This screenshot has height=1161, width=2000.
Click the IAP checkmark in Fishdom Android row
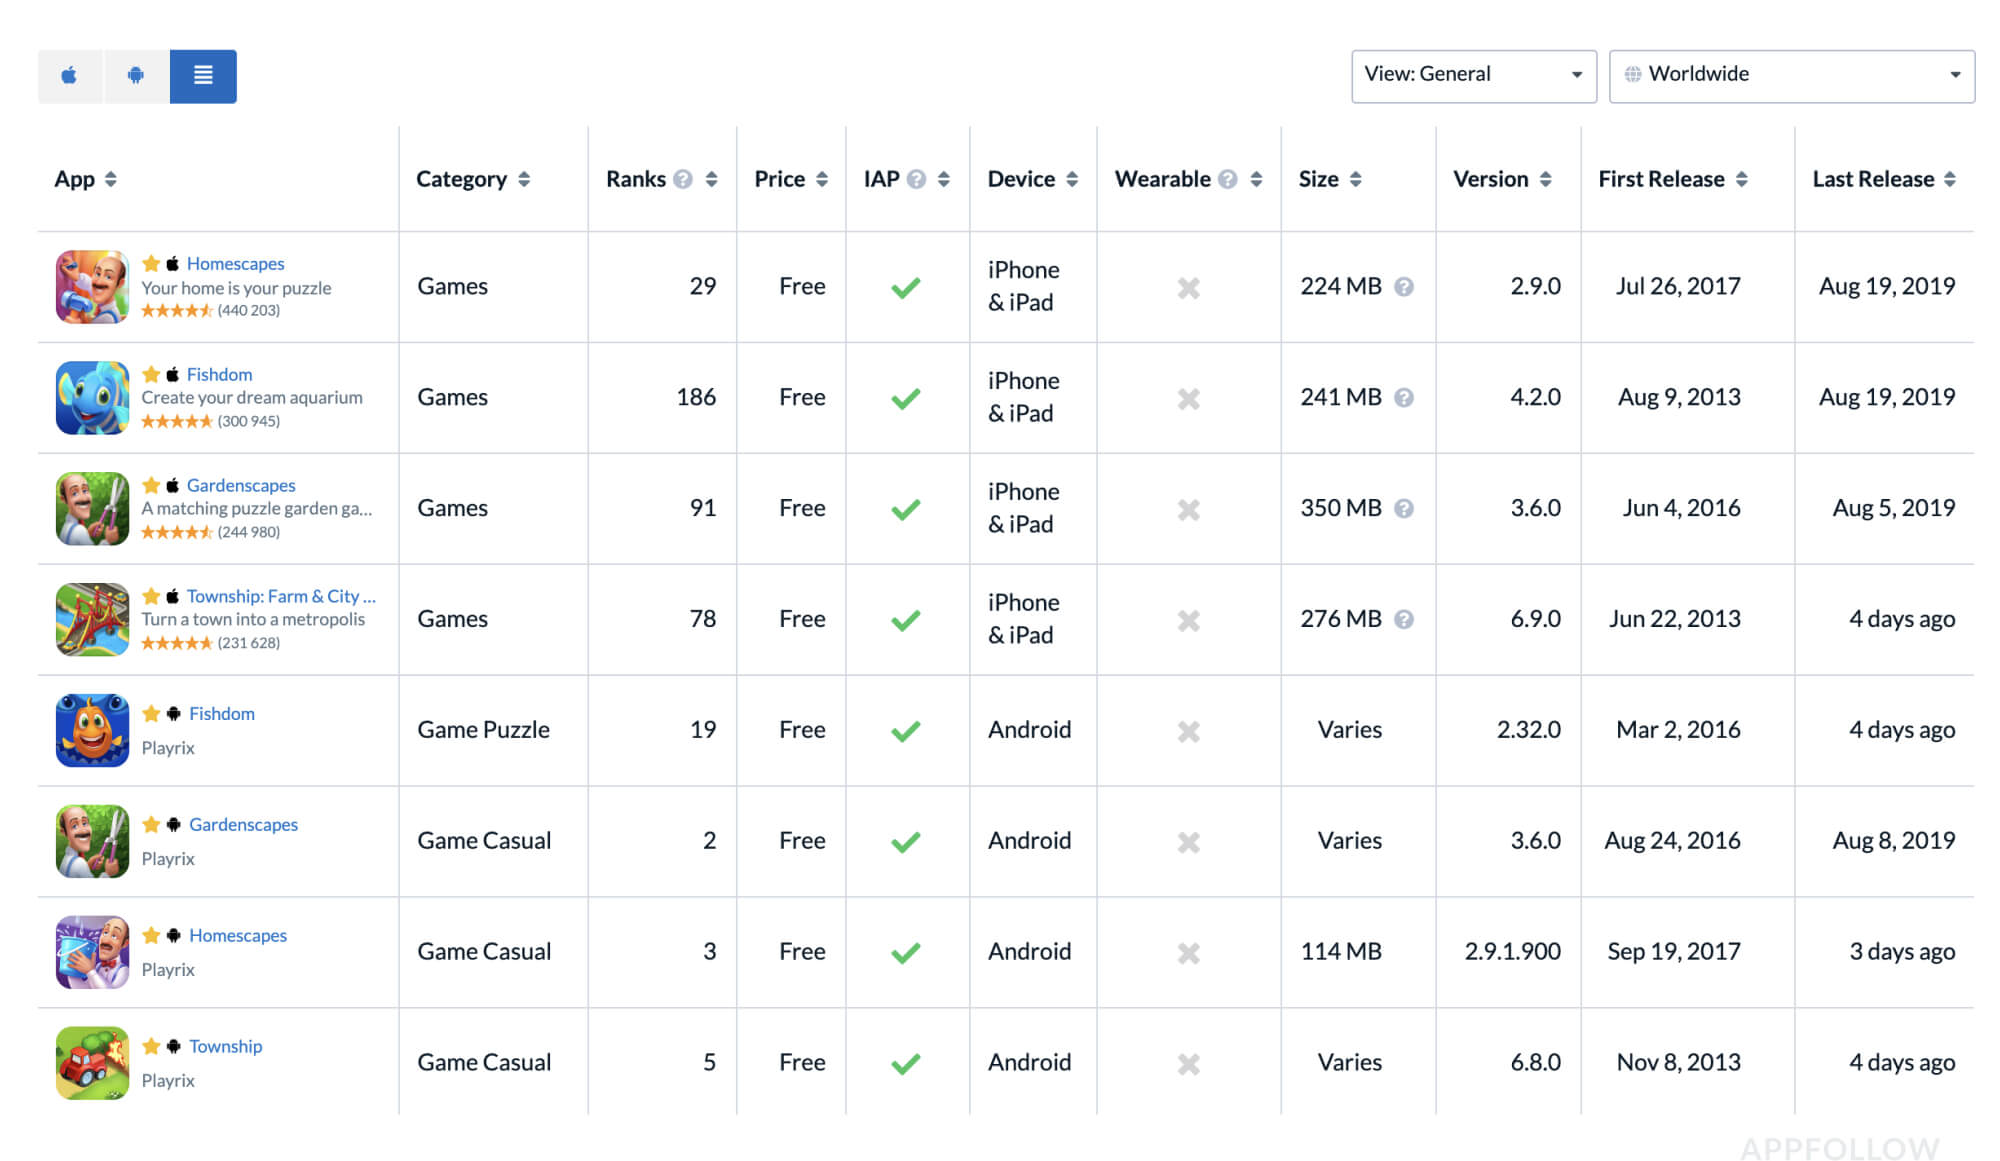906,732
